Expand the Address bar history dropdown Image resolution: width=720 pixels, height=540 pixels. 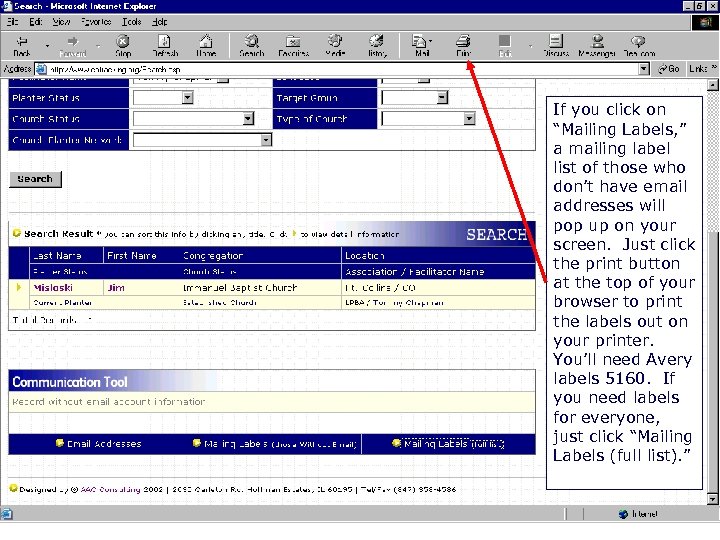[x=644, y=69]
